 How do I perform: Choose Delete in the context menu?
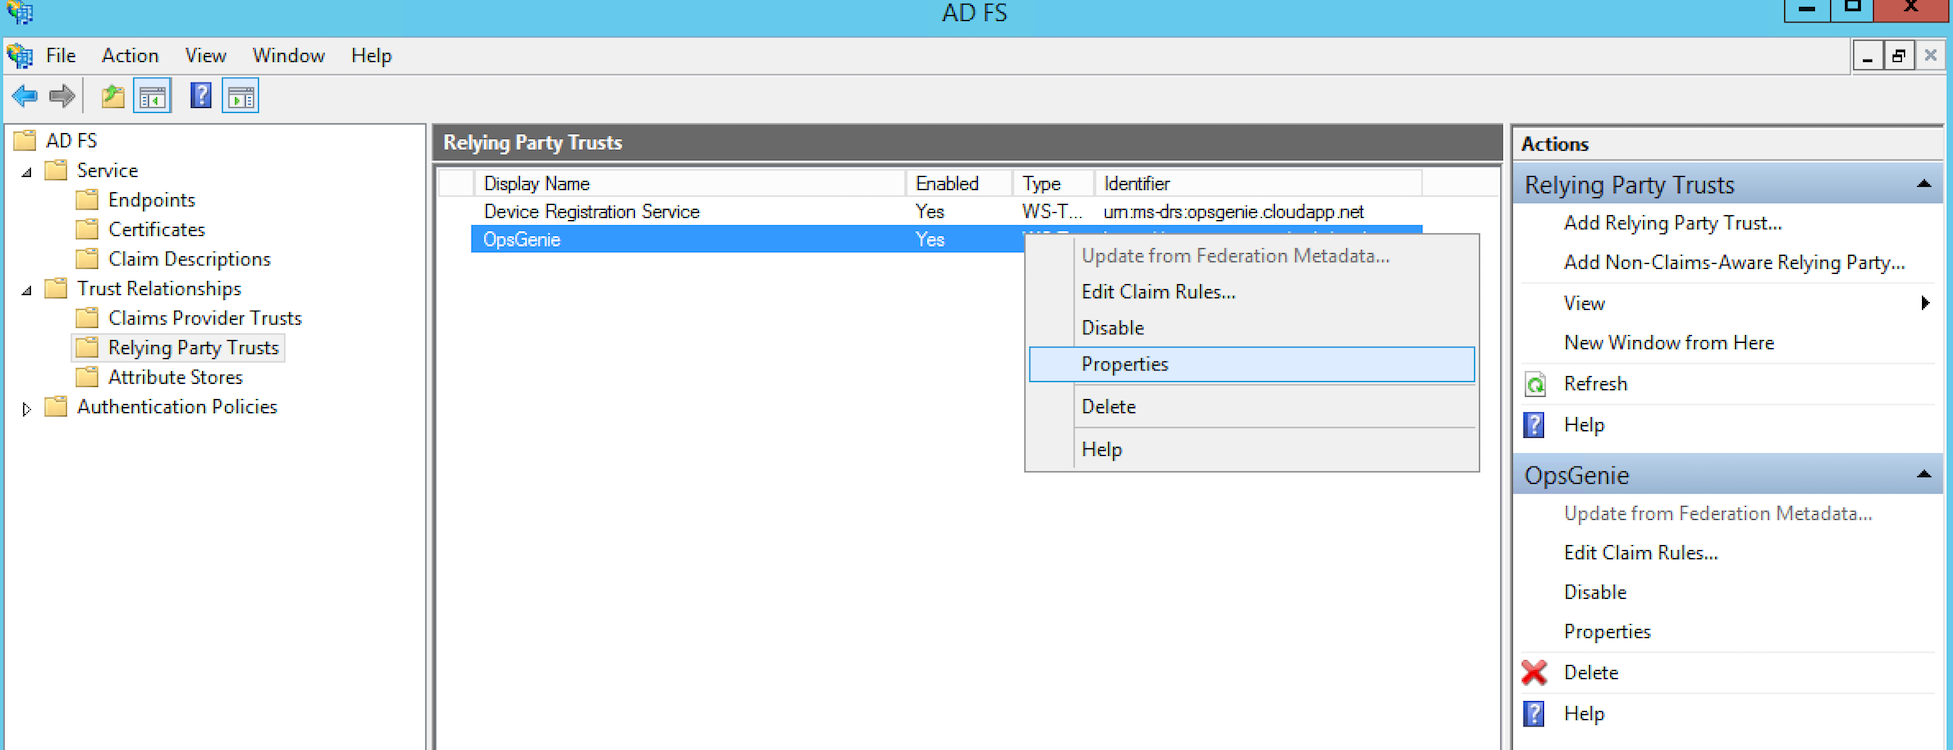1252,407
